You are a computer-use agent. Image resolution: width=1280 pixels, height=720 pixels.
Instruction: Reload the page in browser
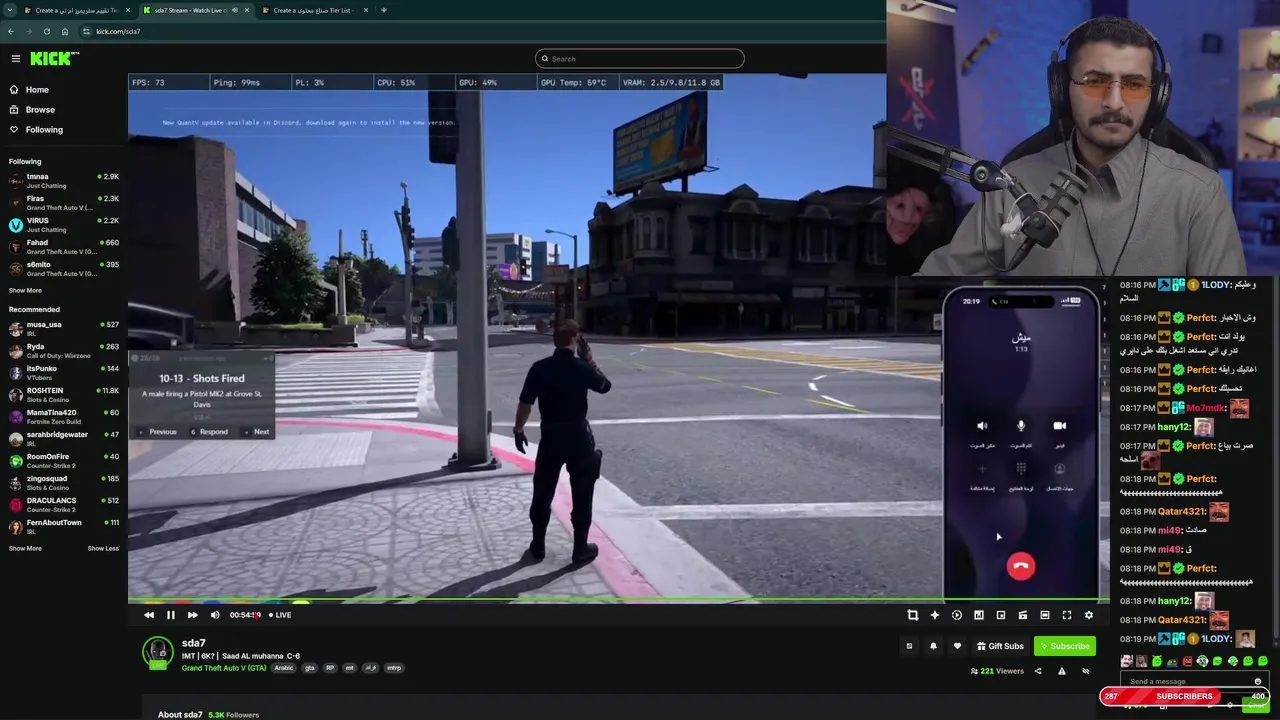point(47,31)
